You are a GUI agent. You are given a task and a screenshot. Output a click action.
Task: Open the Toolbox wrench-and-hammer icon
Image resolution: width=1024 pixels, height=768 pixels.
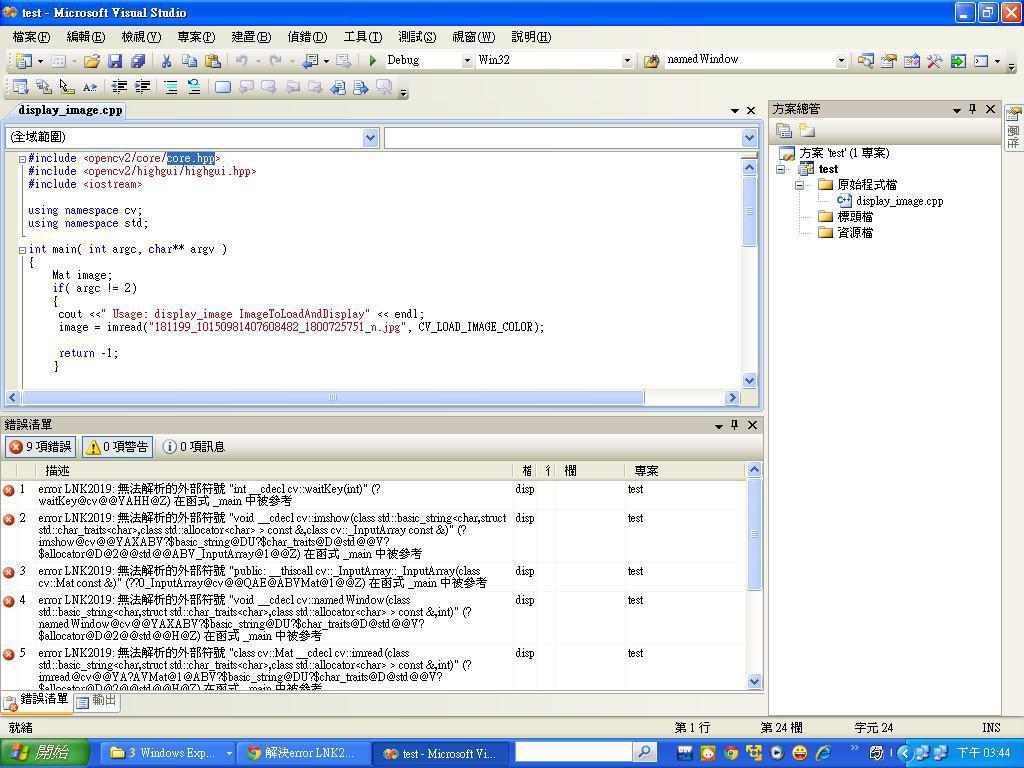(x=934, y=61)
